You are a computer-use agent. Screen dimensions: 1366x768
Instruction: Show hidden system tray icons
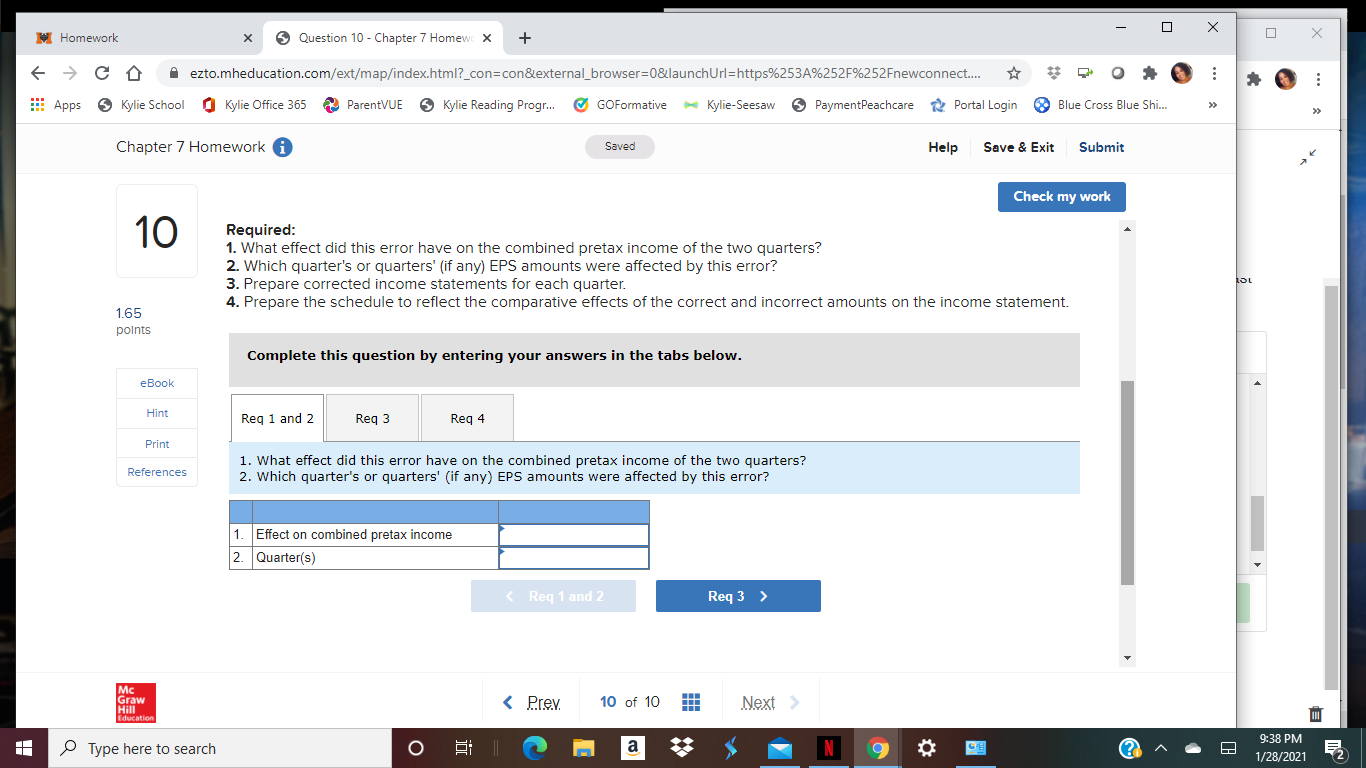coord(1162,748)
